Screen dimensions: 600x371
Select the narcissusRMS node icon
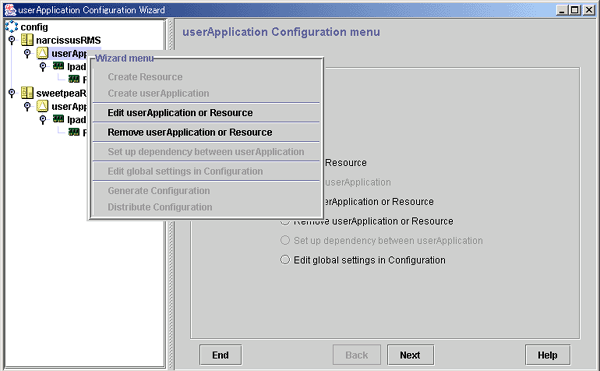point(27,40)
